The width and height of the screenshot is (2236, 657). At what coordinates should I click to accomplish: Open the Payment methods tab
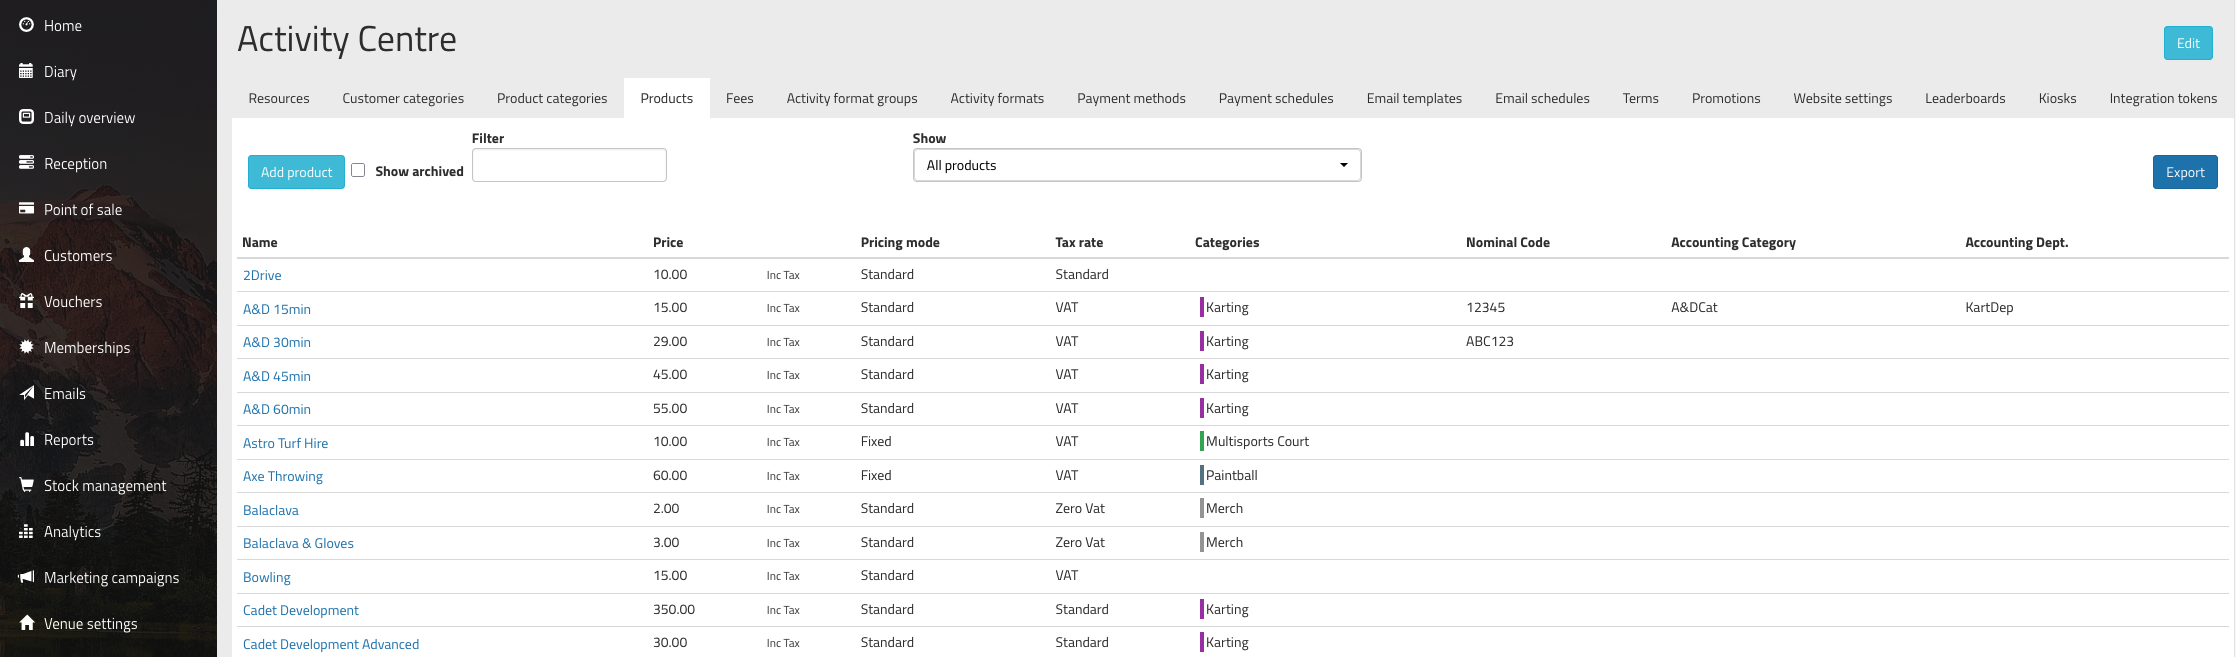point(1131,98)
